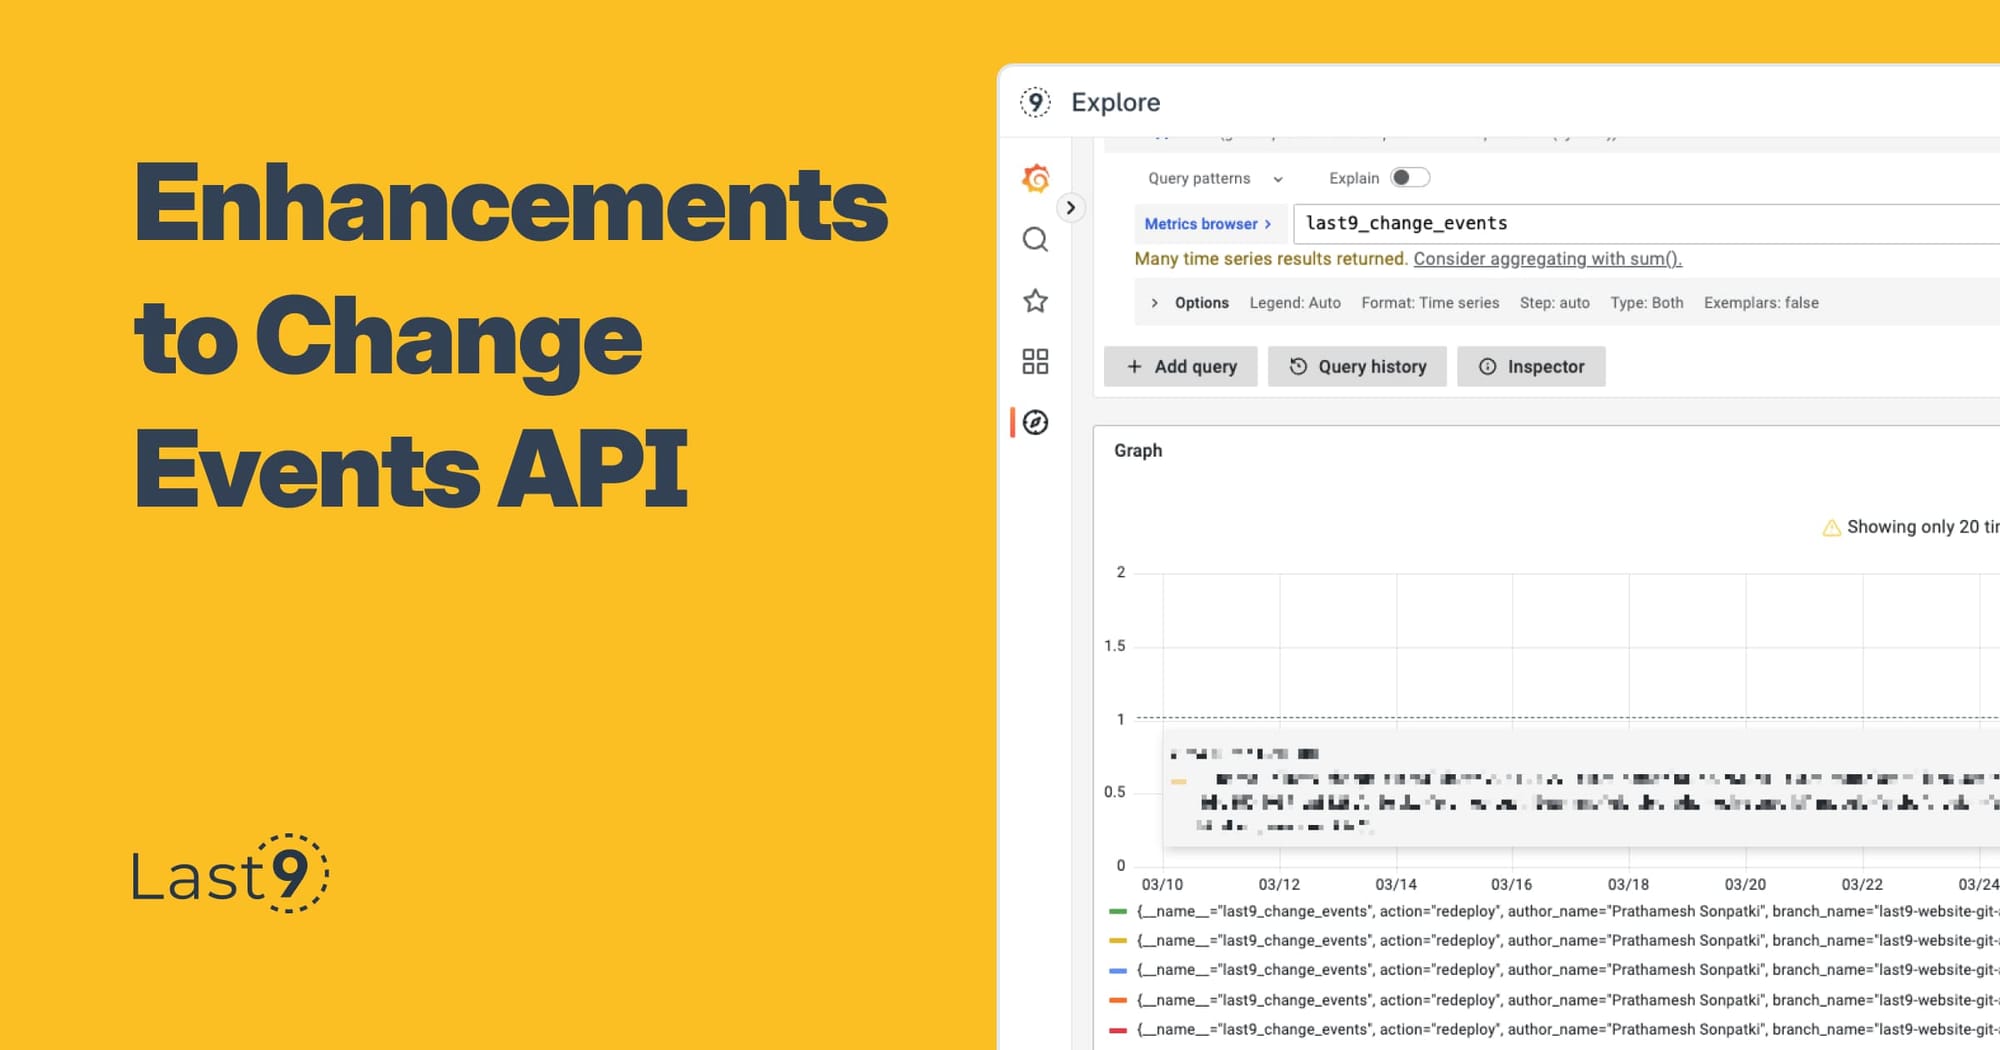This screenshot has width=2000, height=1050.
Task: Click the Last9 logo beside Explore
Action: pos(1035,102)
